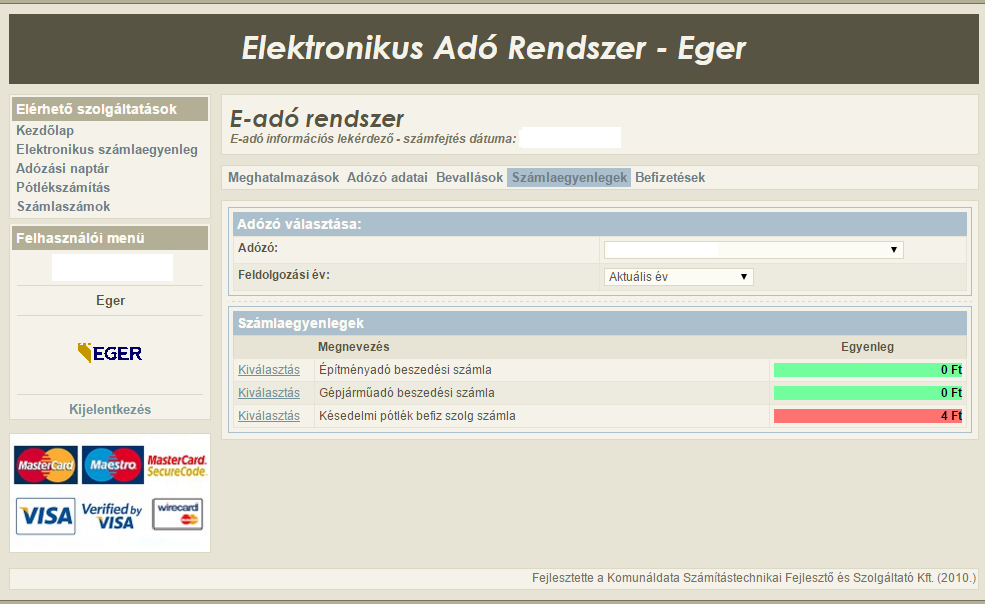
Task: Click the MasterCard SecureCode logo
Action: [177, 466]
